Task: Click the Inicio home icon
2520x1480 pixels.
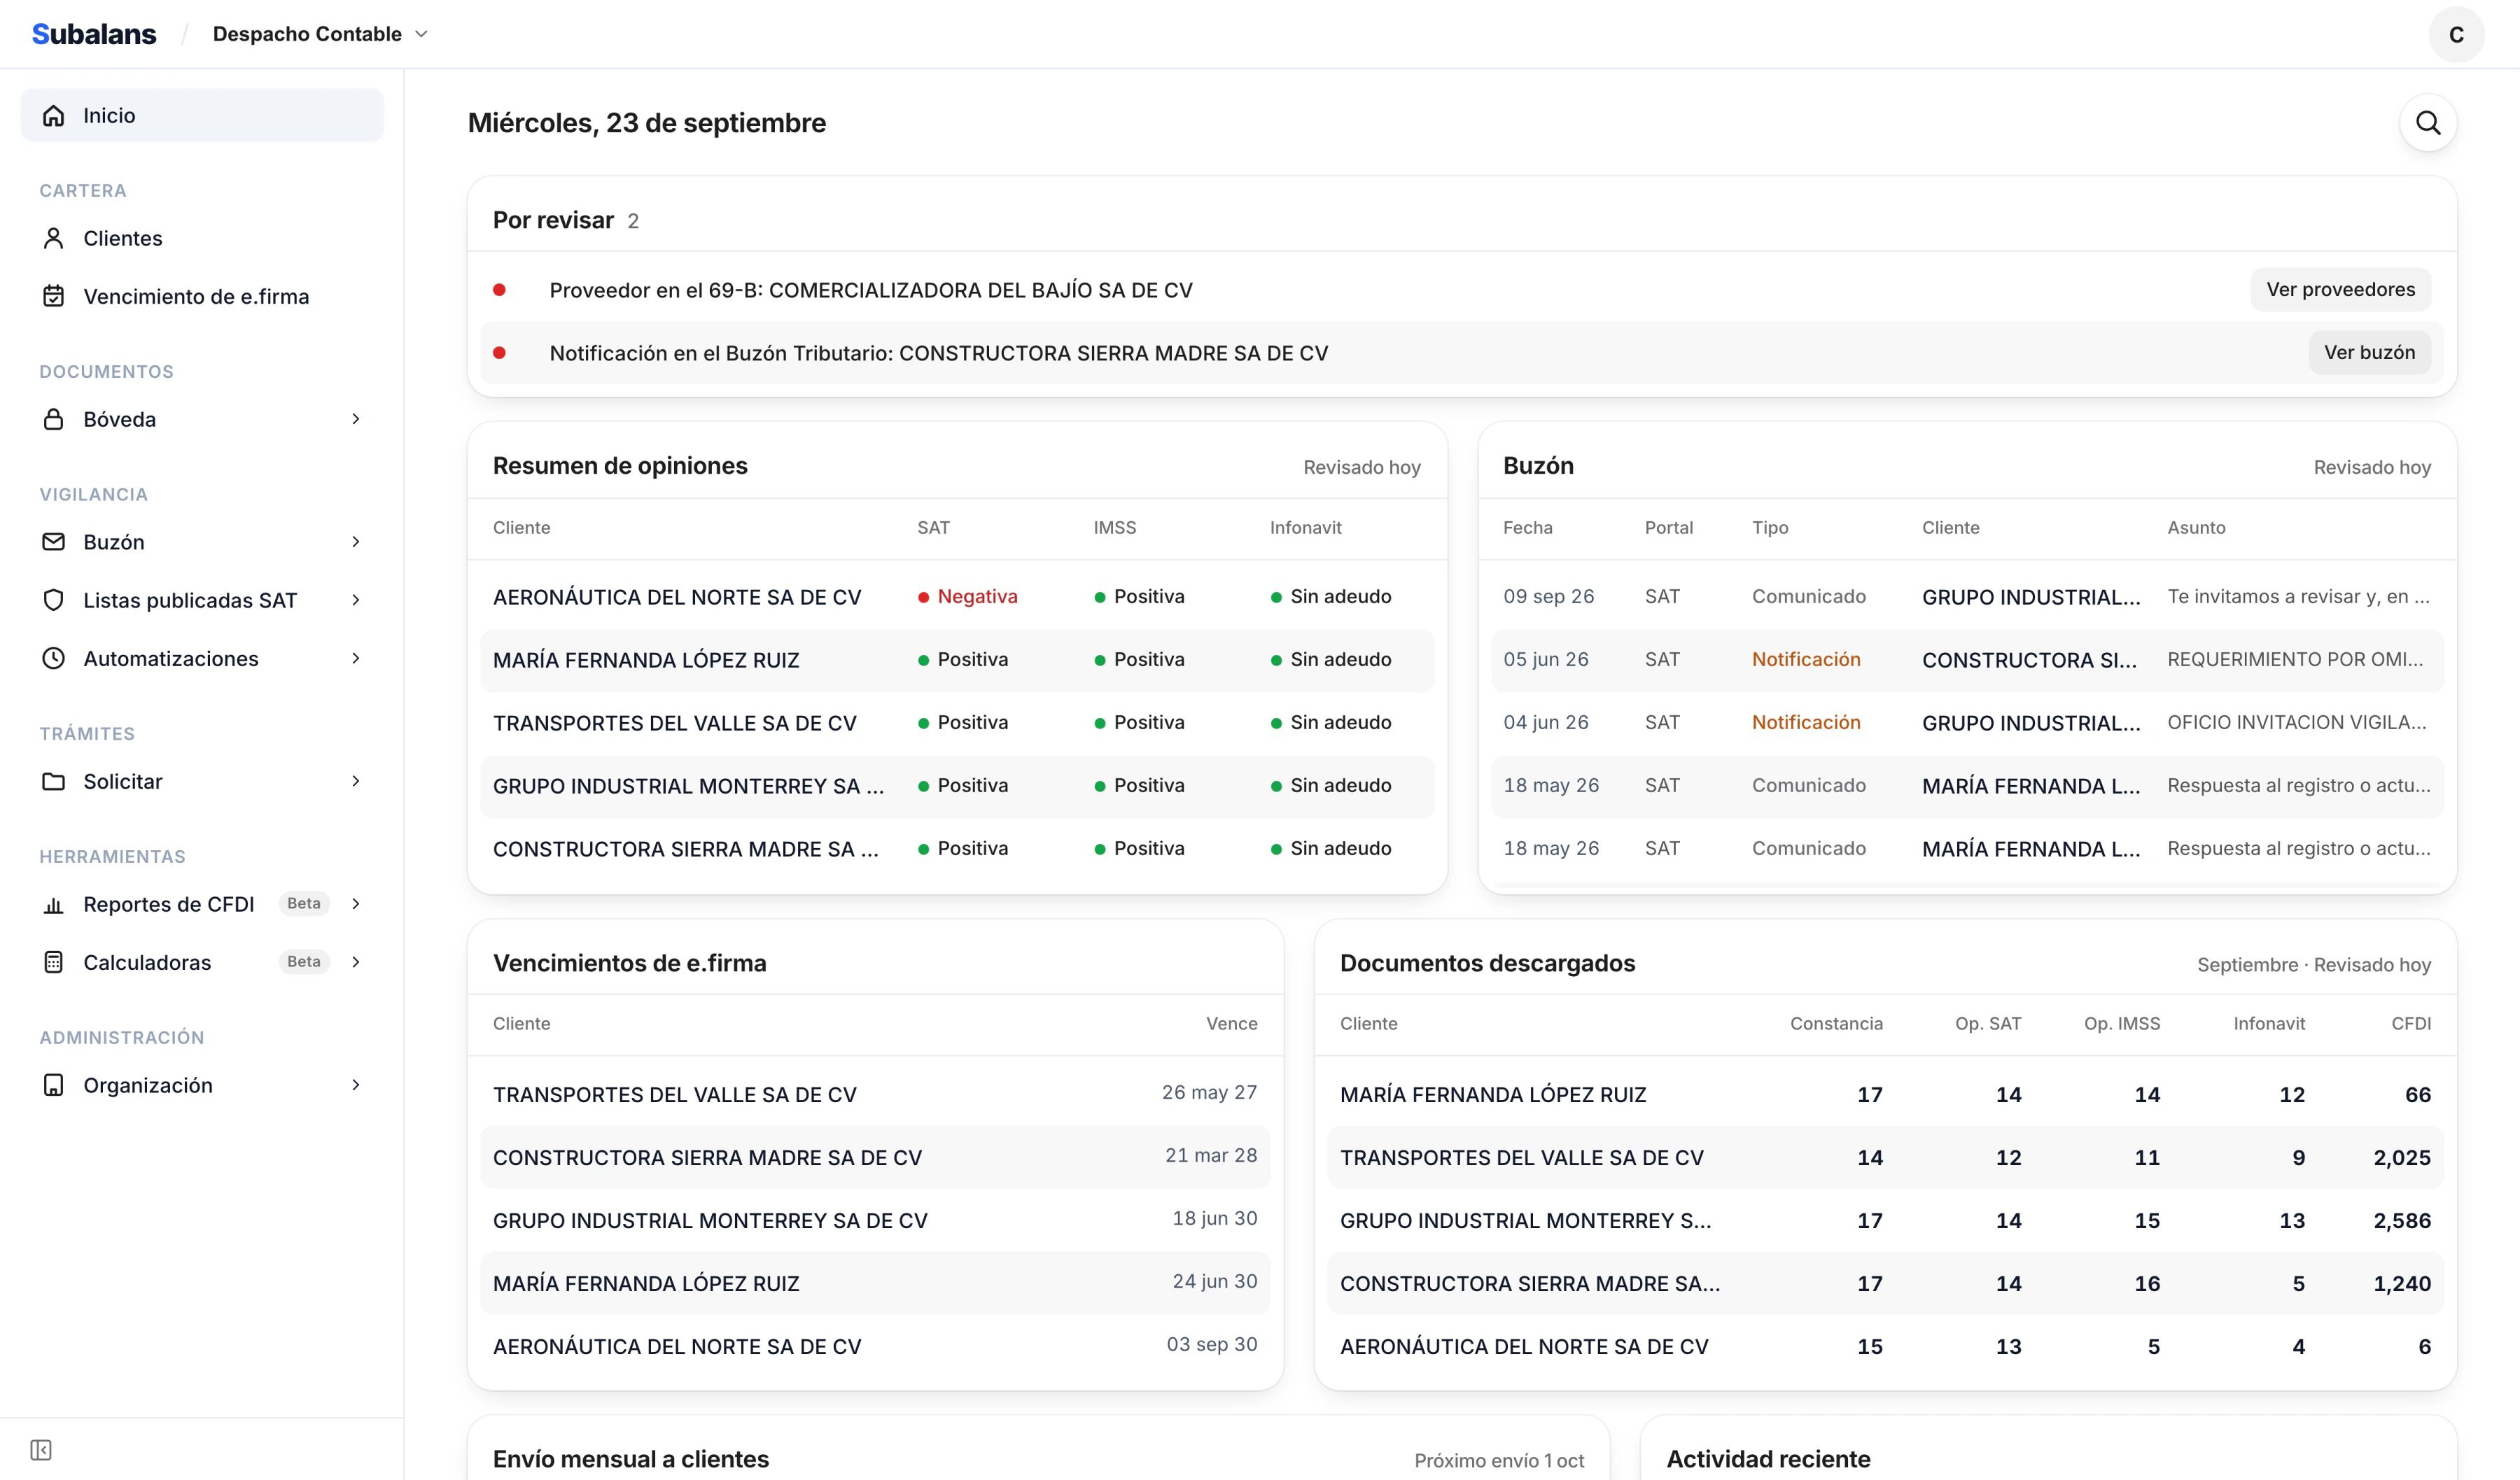Action: click(x=54, y=115)
